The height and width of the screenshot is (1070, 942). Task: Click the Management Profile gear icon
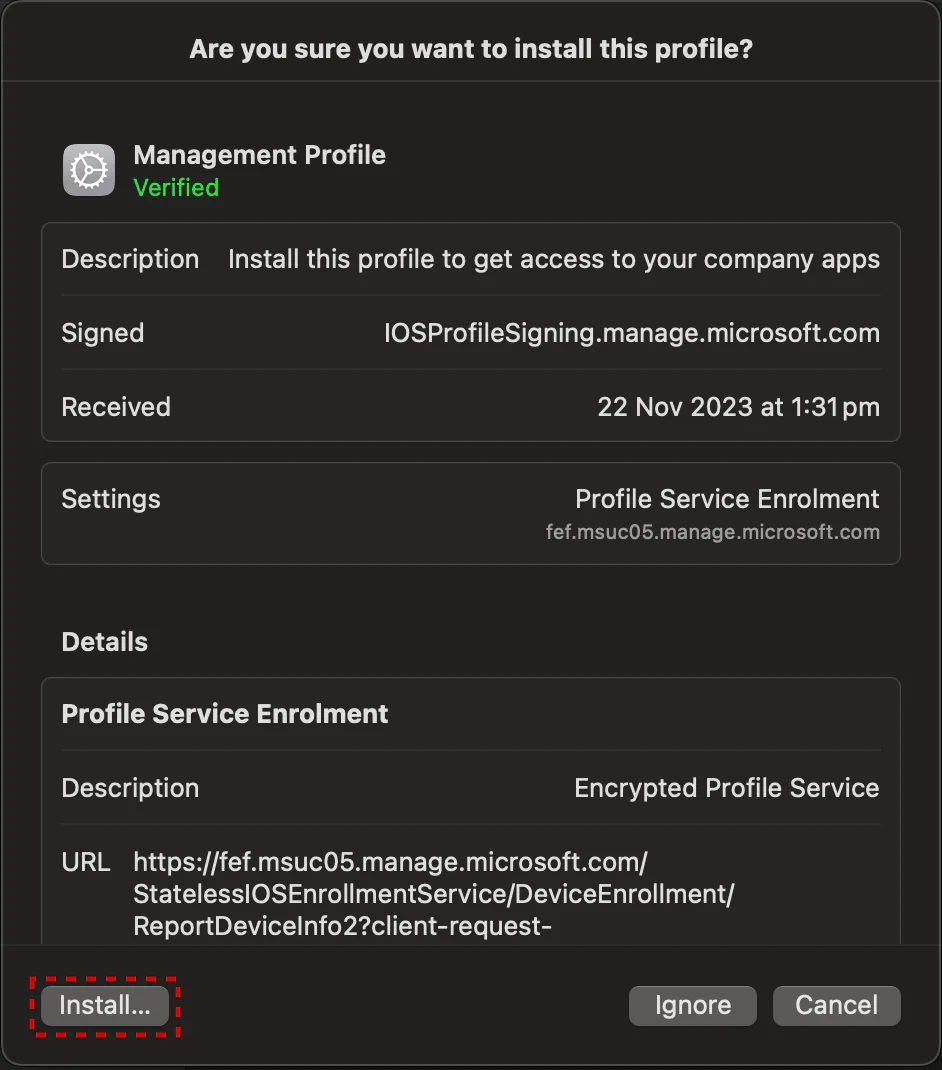point(89,170)
